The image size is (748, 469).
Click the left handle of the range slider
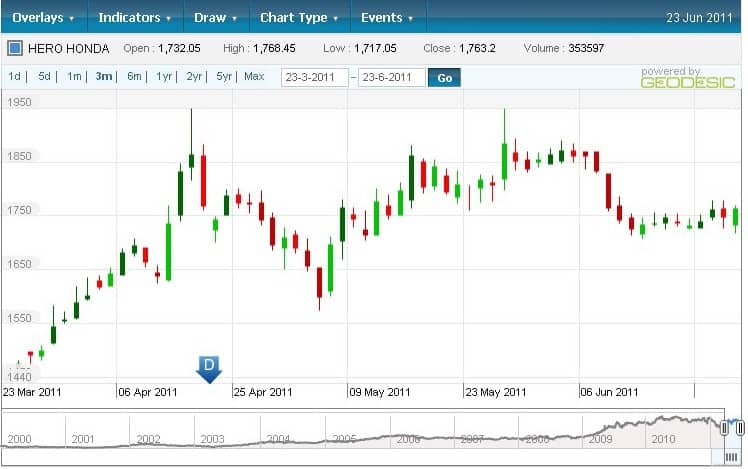[x=723, y=428]
